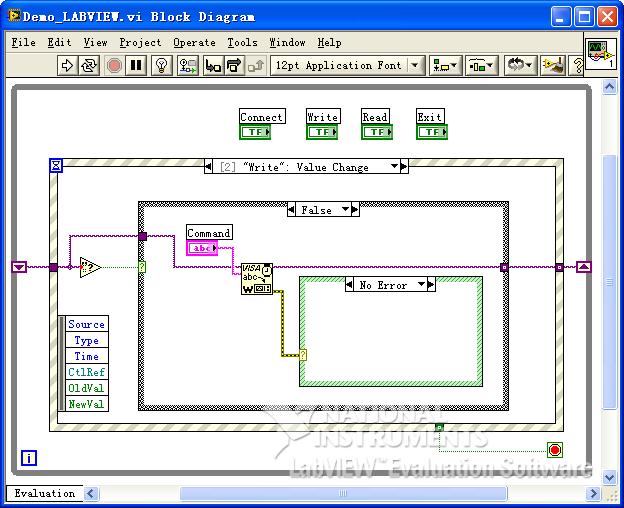Click the False case selector terminal
Viewport: 624px width, 508px height.
[142, 267]
